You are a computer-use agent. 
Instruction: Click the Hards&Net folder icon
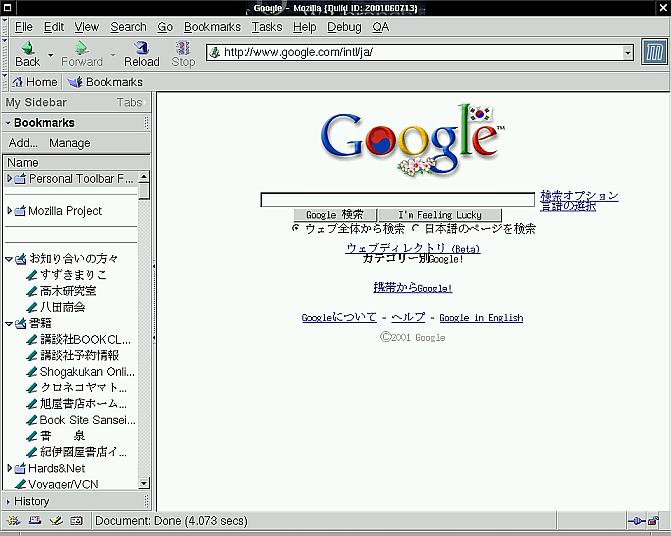[20, 468]
